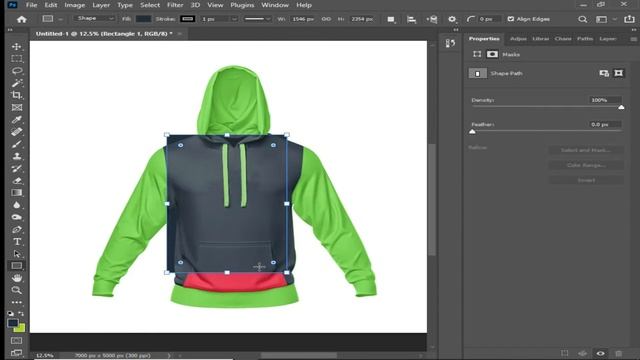Select the Crop tool
Image resolution: width=640 pixels, height=360 pixels.
pyautogui.click(x=17, y=95)
